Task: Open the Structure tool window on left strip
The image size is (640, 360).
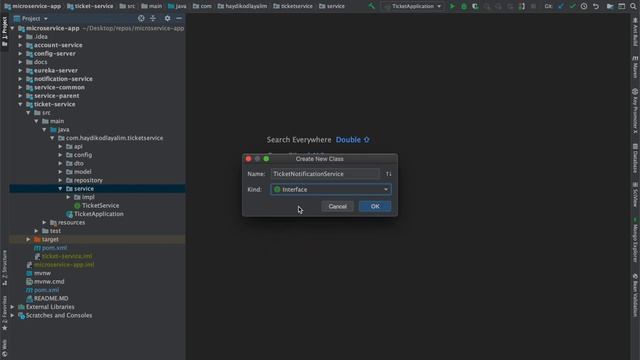Action: pyautogui.click(x=4, y=269)
